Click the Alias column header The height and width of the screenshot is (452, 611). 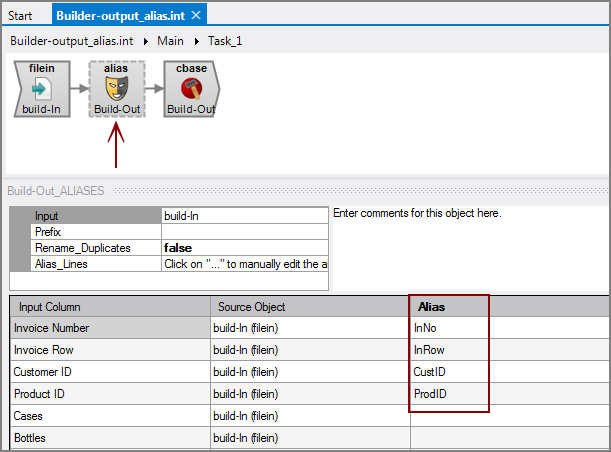pyautogui.click(x=449, y=307)
